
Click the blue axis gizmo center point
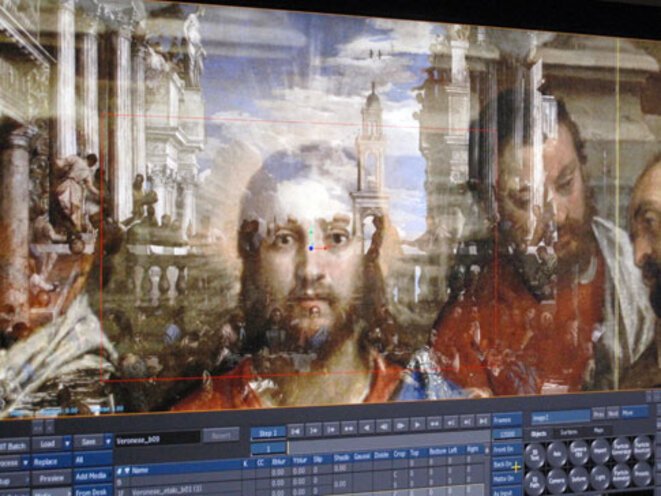(x=311, y=249)
